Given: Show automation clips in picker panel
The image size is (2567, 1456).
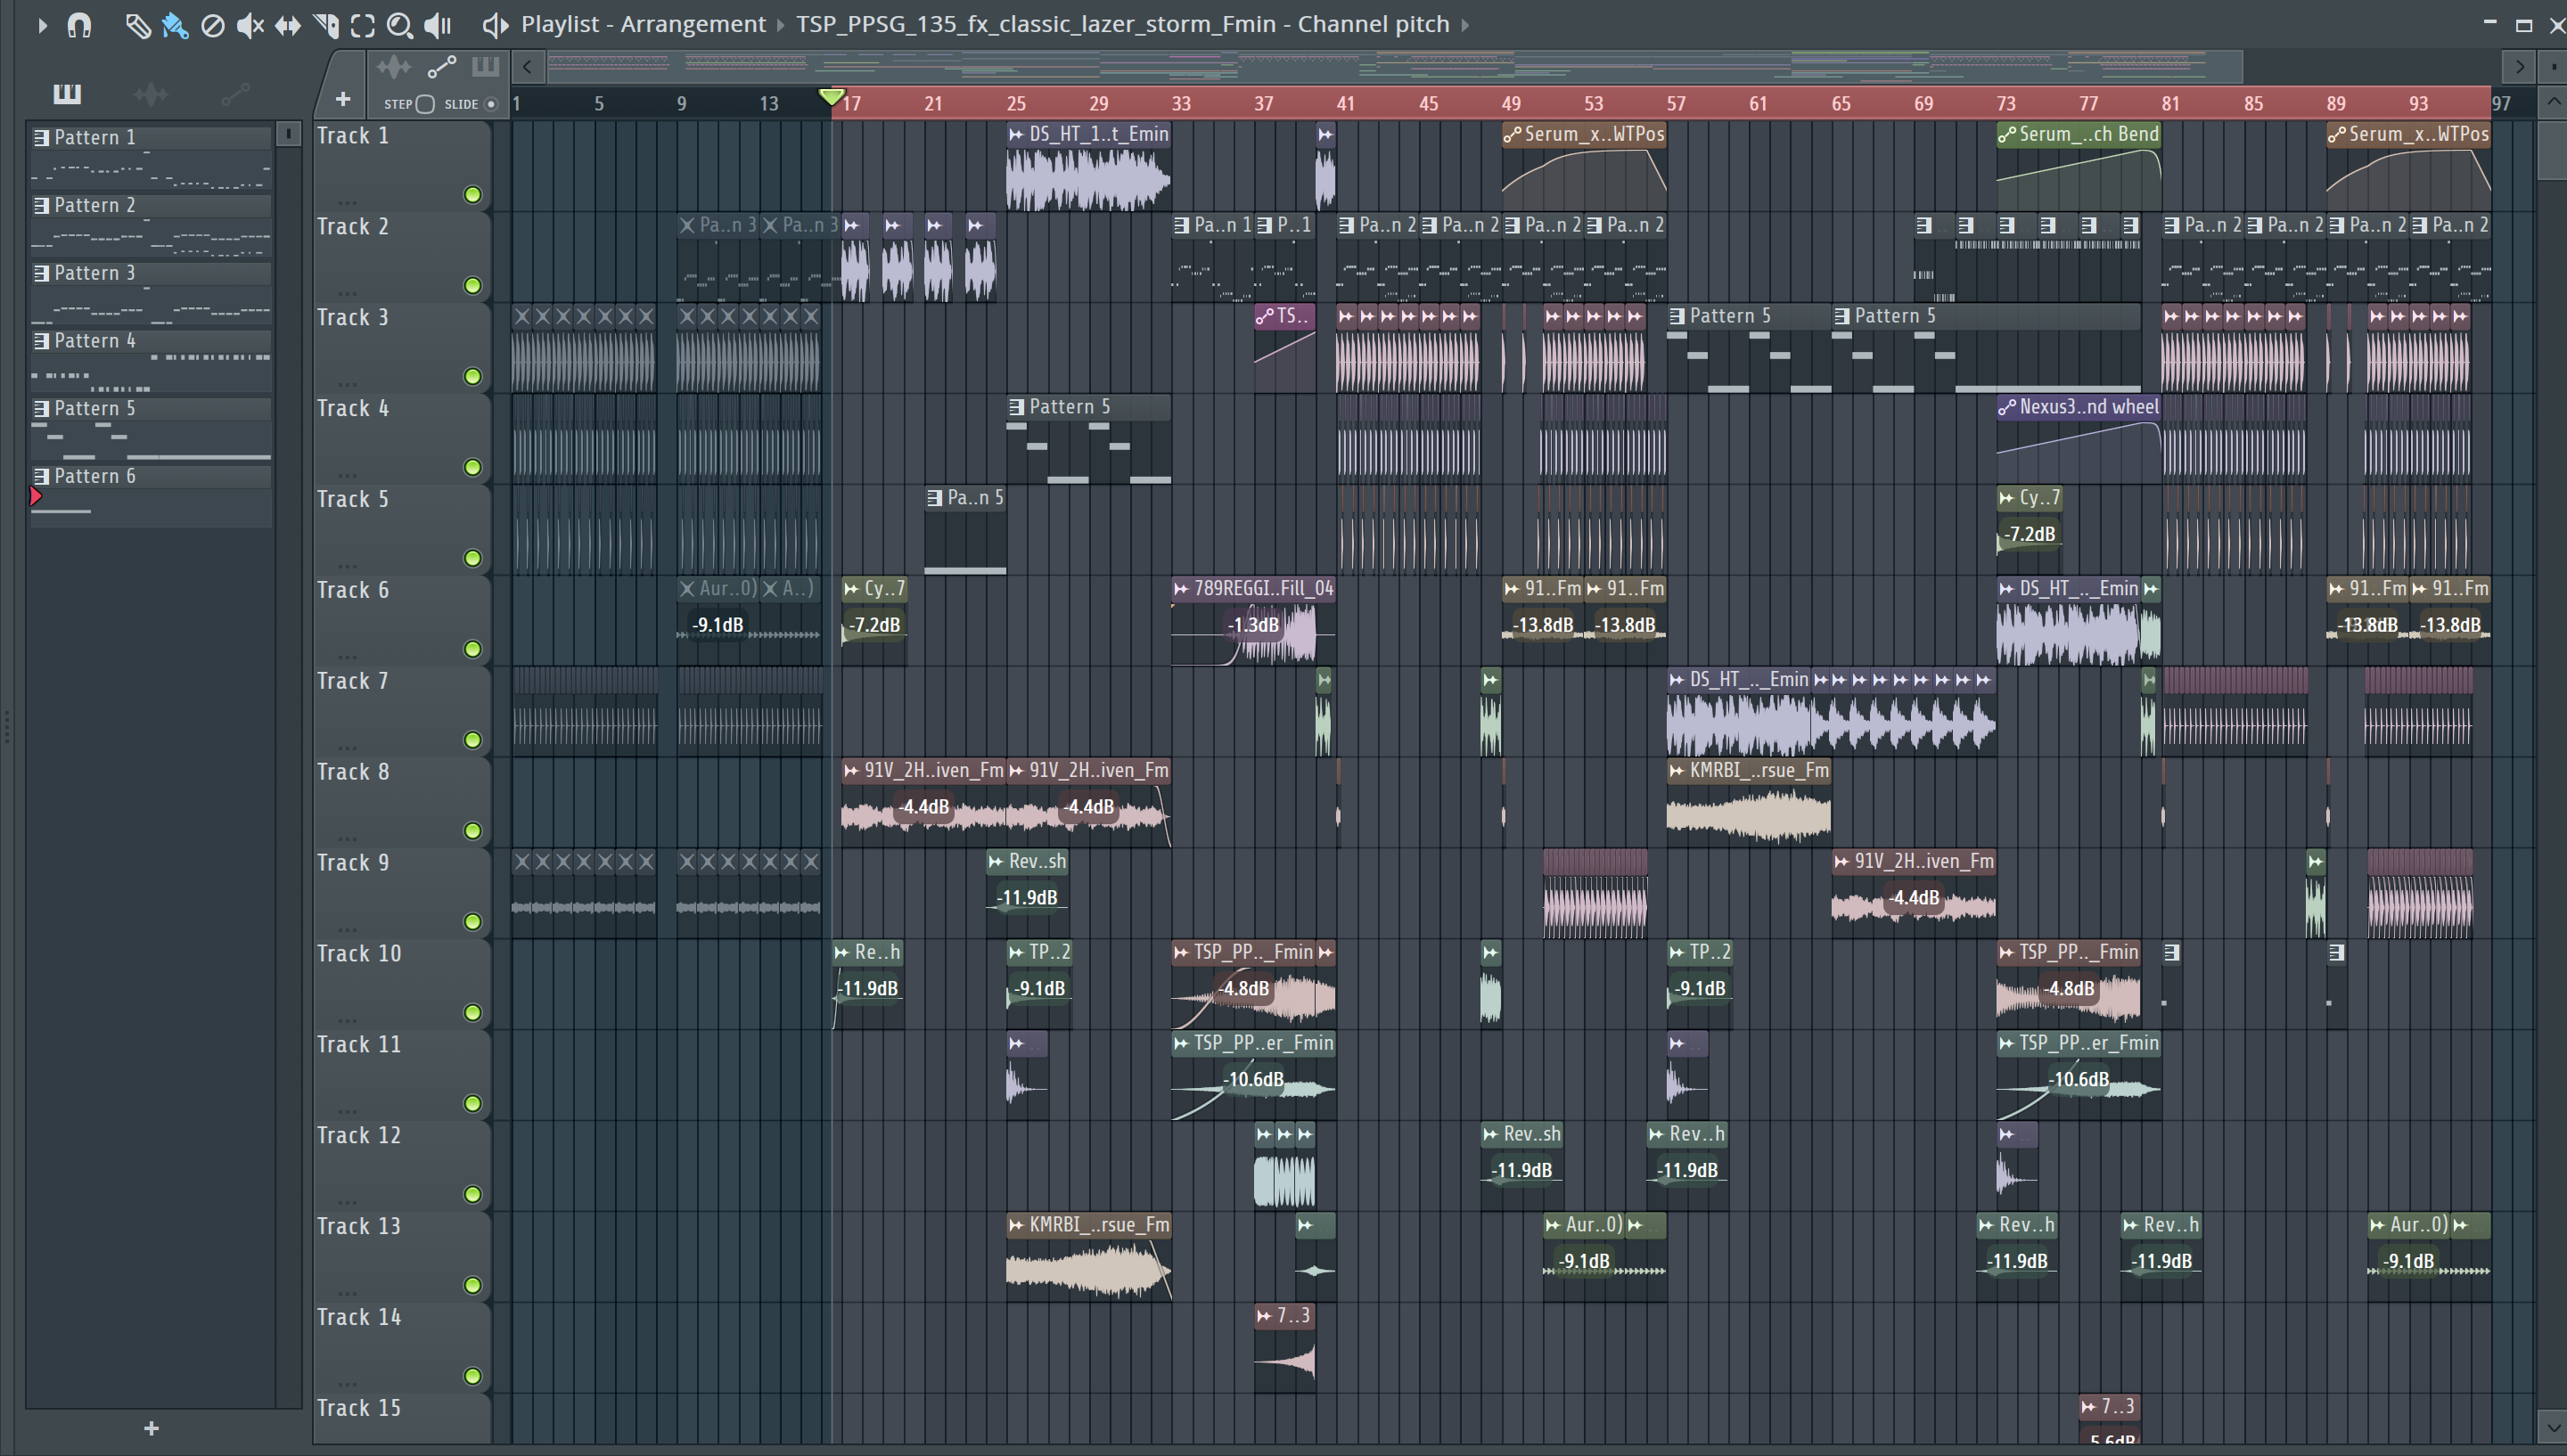Looking at the screenshot, I should coord(235,94).
